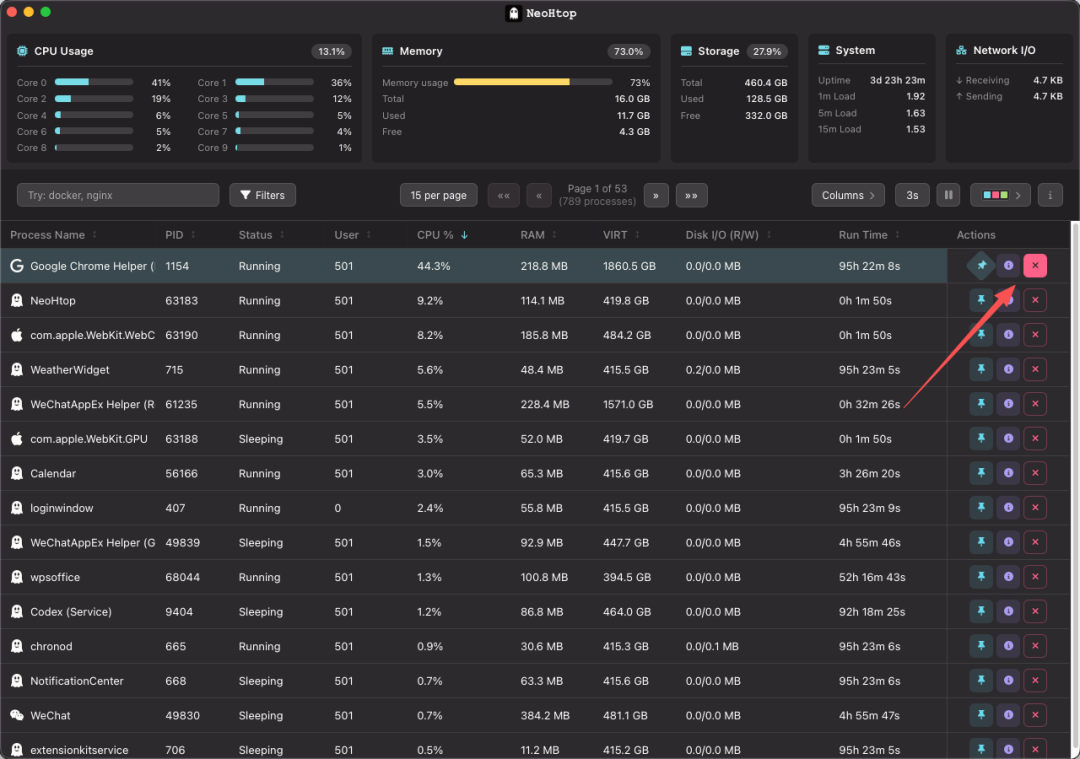The image size is (1080, 759).
Task: Open details for wpsoffice process
Action: [x=1008, y=576]
